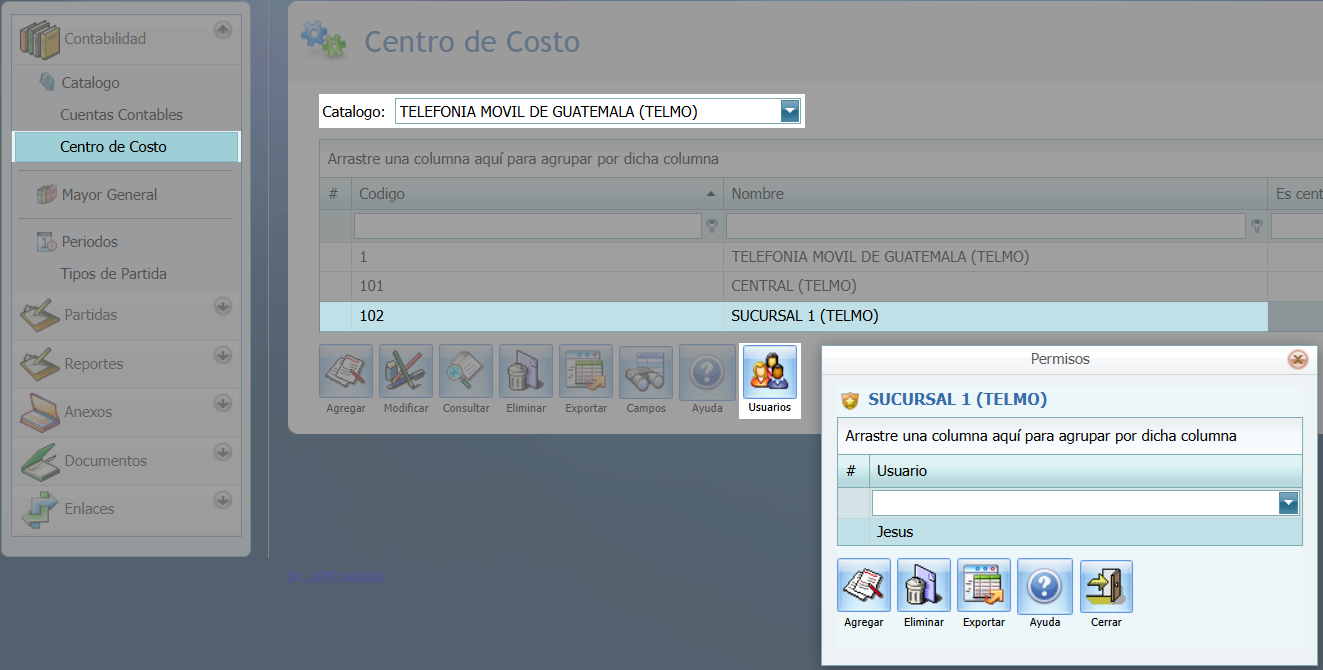Open Cuentas Contables menu item
The image size is (1323, 670).
pos(121,115)
